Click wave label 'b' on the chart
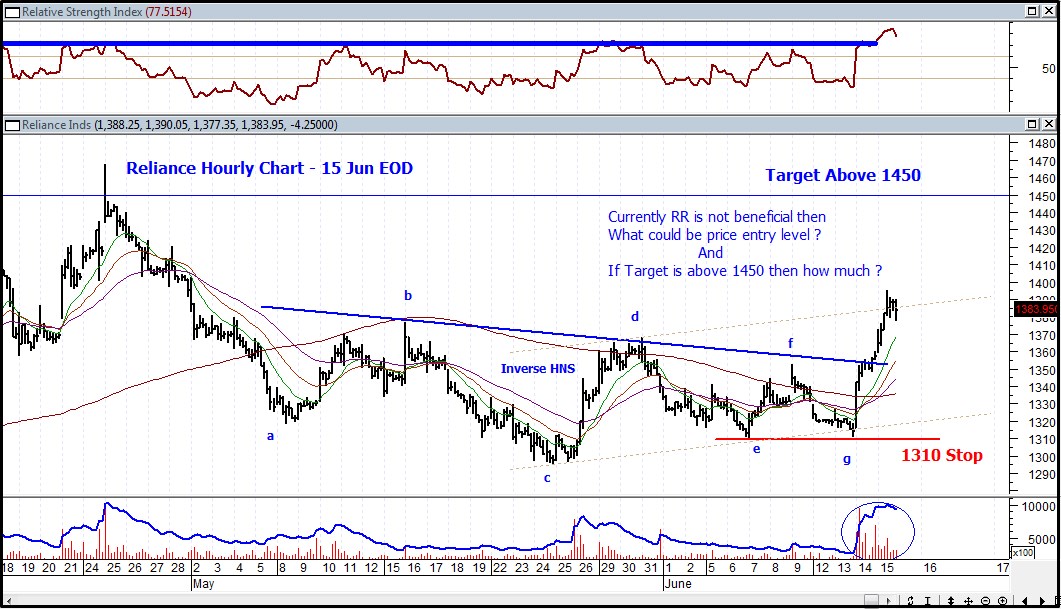Viewport: 1061px width, 609px height. pos(408,296)
